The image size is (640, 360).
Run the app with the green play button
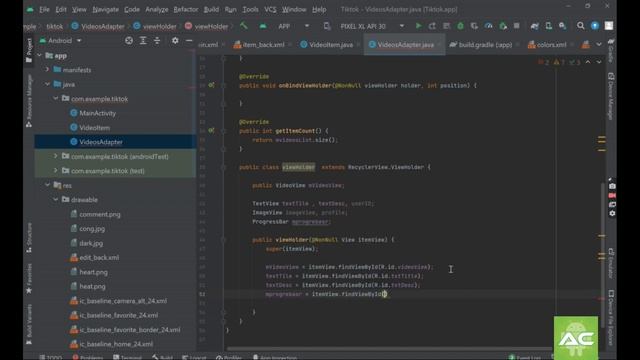tap(418, 26)
